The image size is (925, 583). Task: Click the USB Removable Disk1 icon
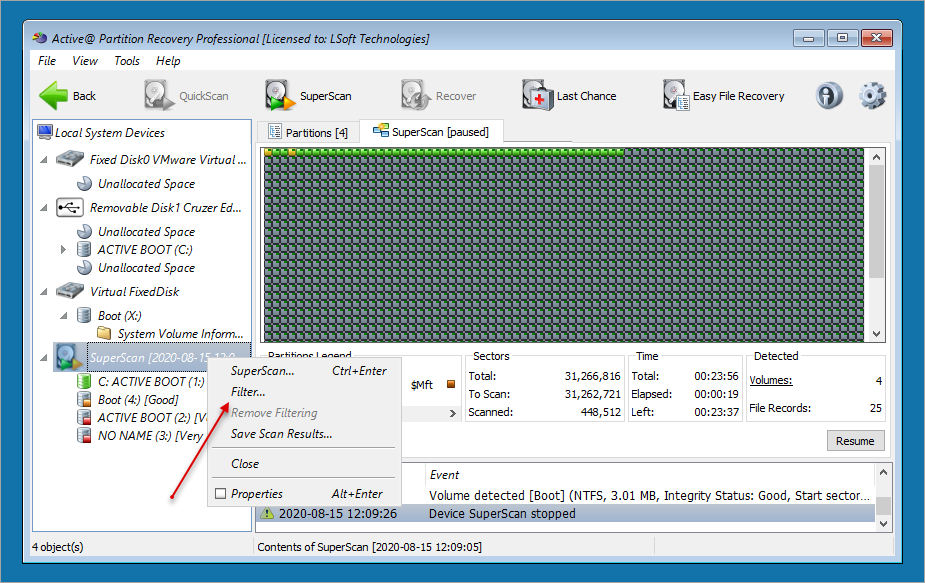(70, 208)
